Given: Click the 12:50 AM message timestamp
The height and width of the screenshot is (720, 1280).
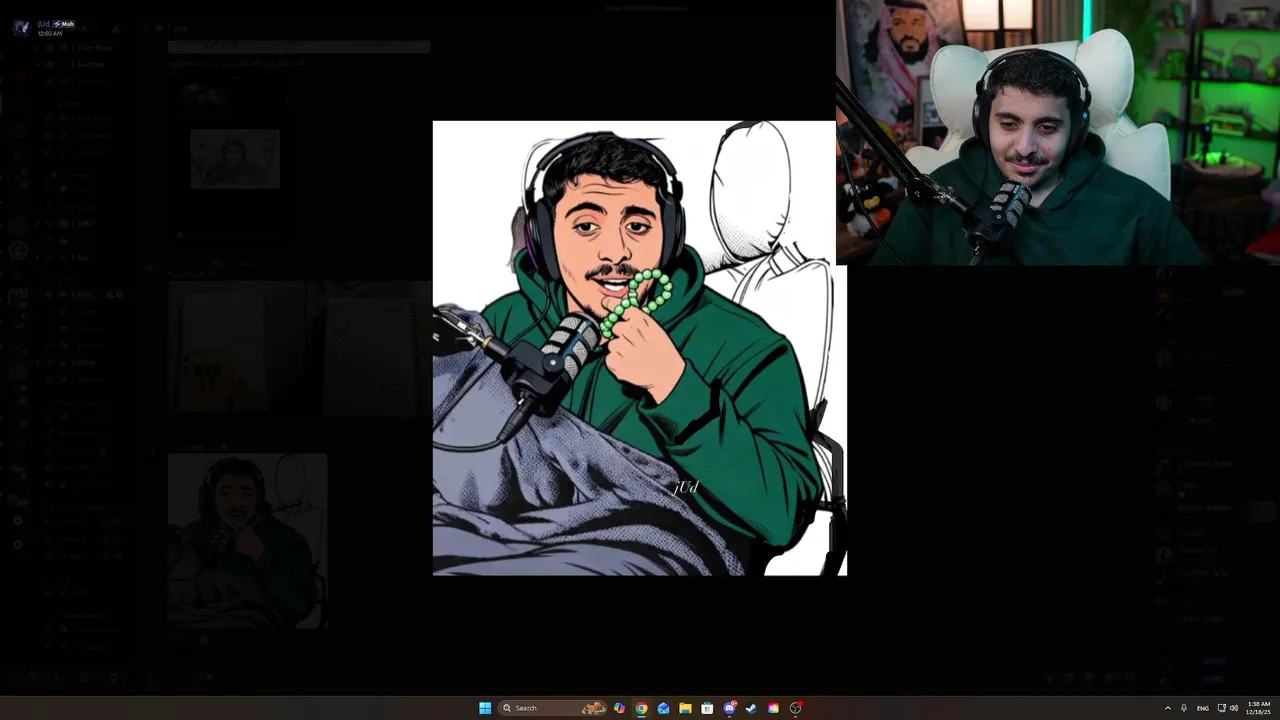Looking at the screenshot, I should (x=50, y=34).
